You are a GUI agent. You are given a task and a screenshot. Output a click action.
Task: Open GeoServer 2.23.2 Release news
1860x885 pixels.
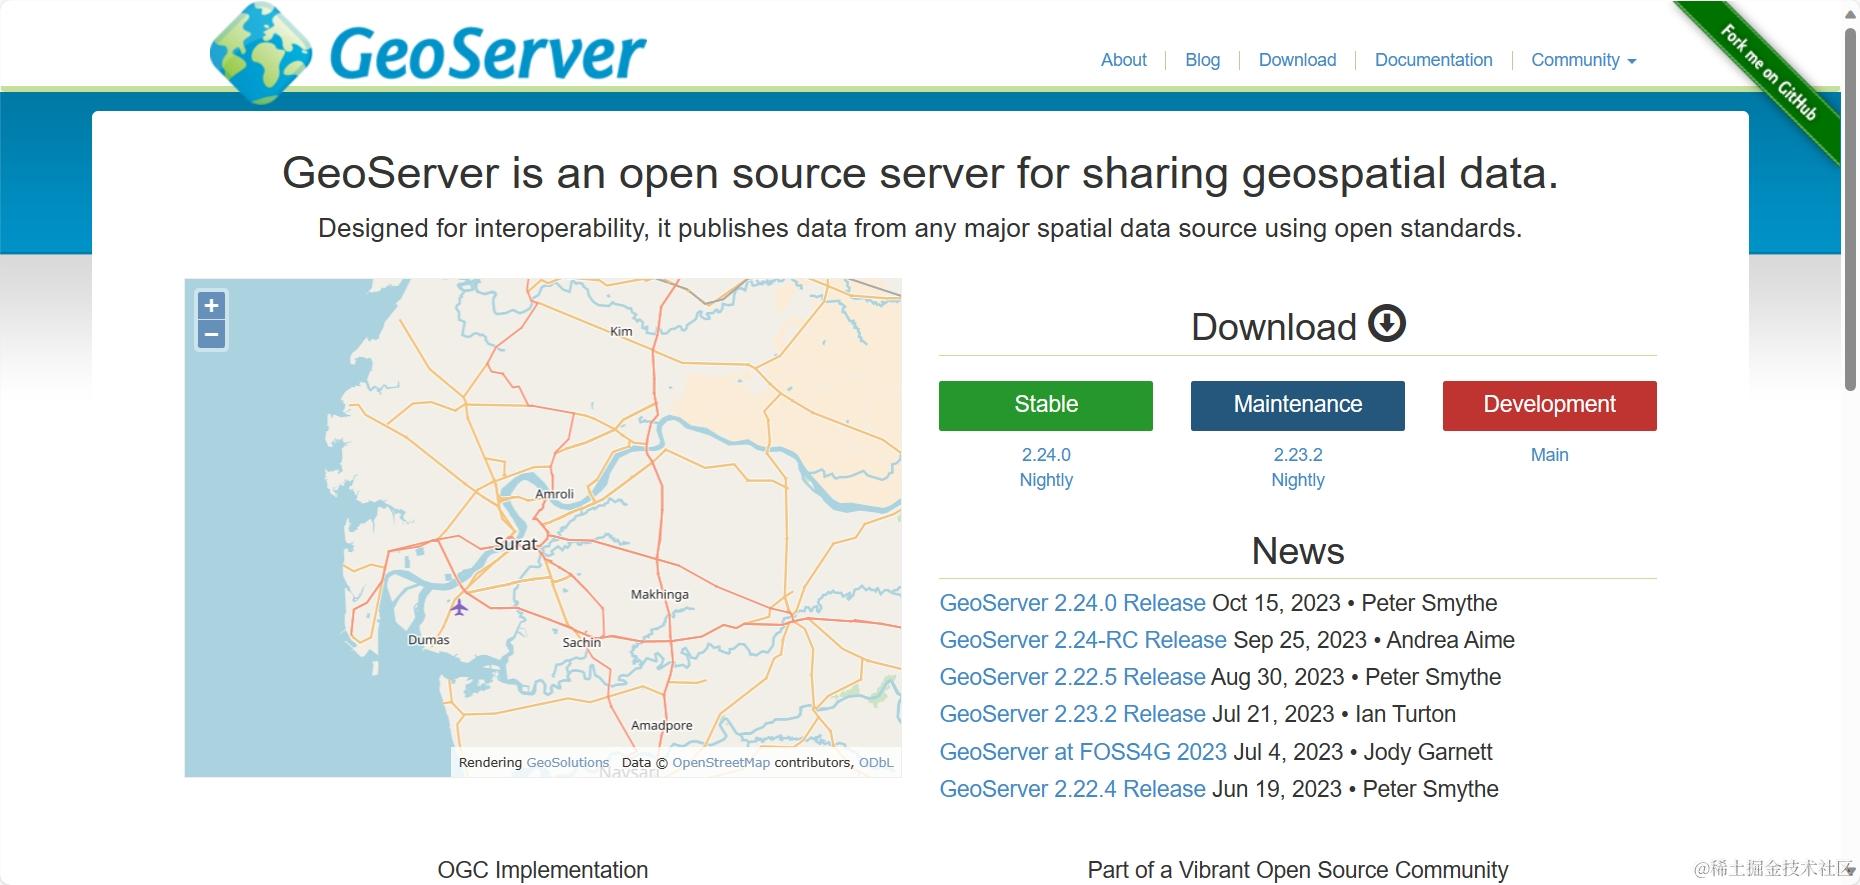tap(1072, 714)
